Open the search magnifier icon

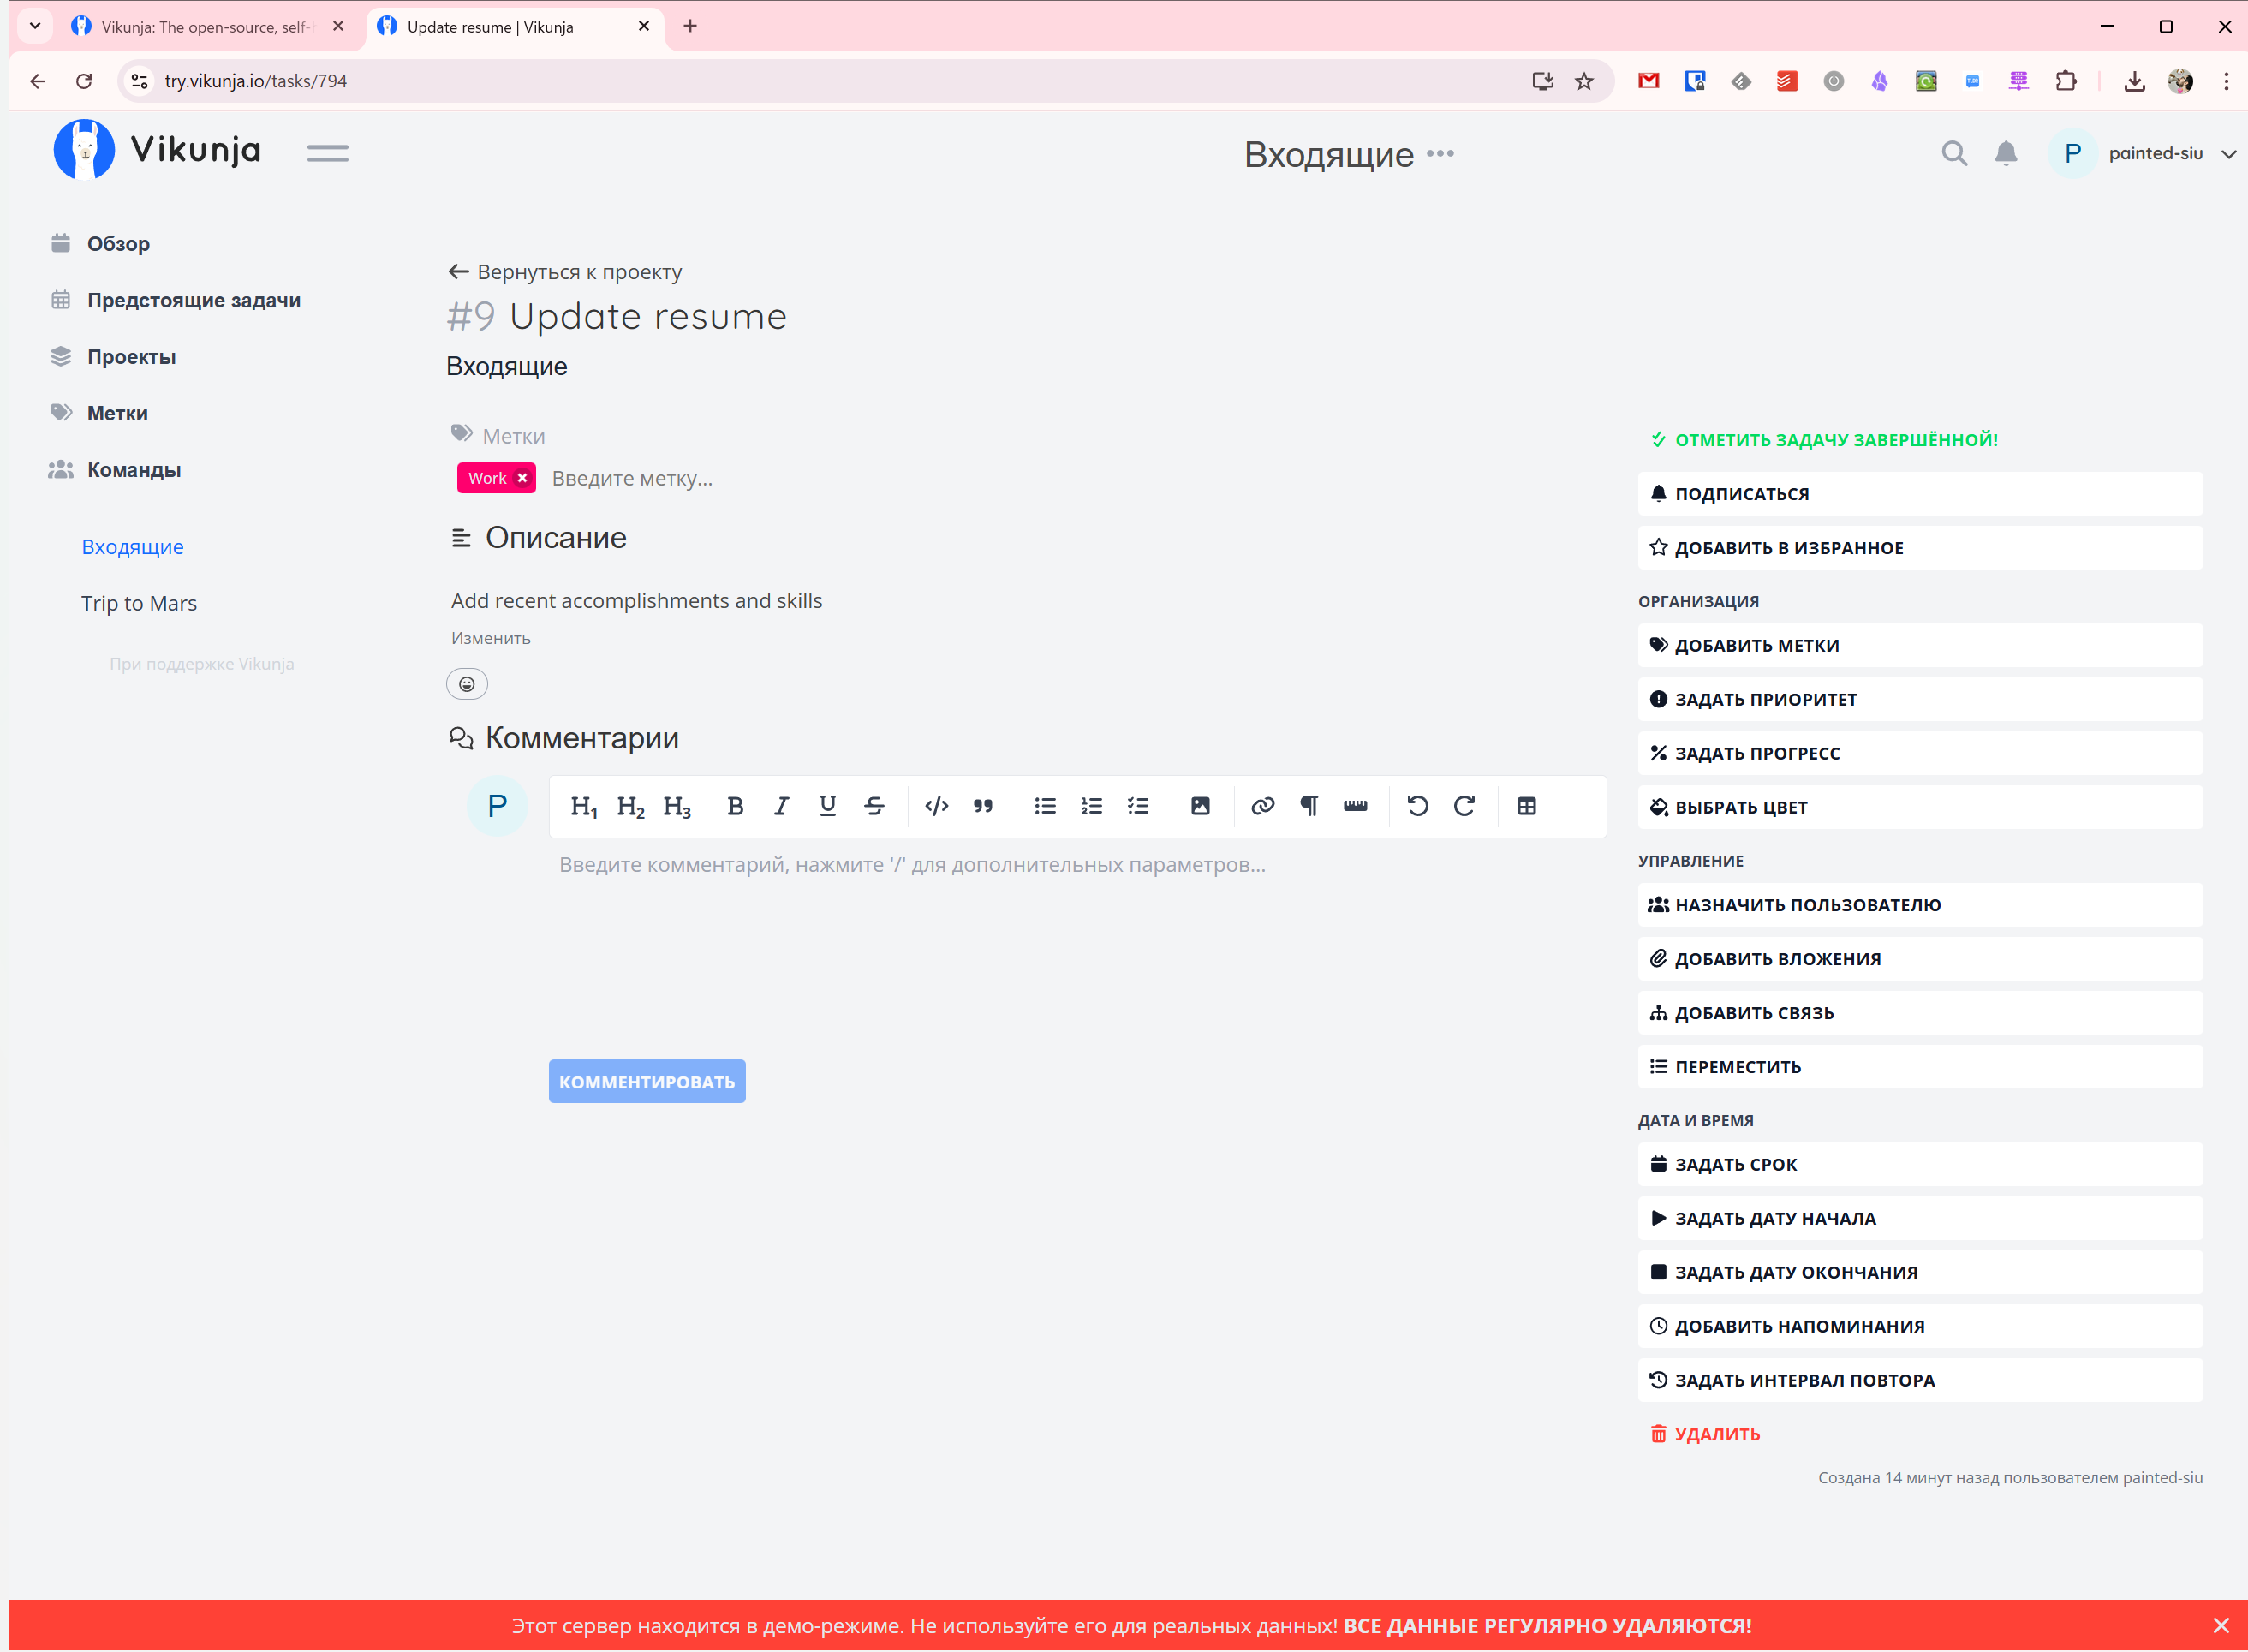(x=1953, y=153)
